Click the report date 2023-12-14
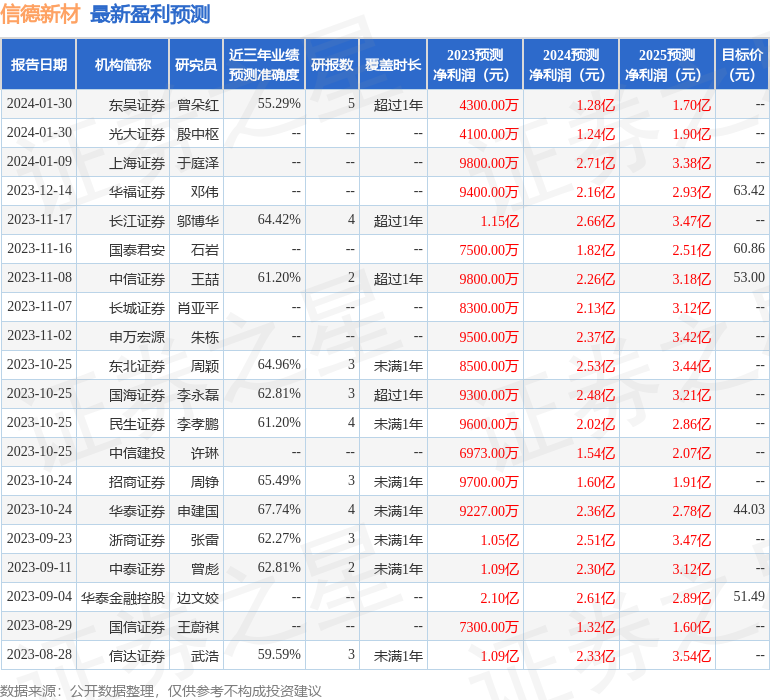The width and height of the screenshot is (770, 700). 39,190
